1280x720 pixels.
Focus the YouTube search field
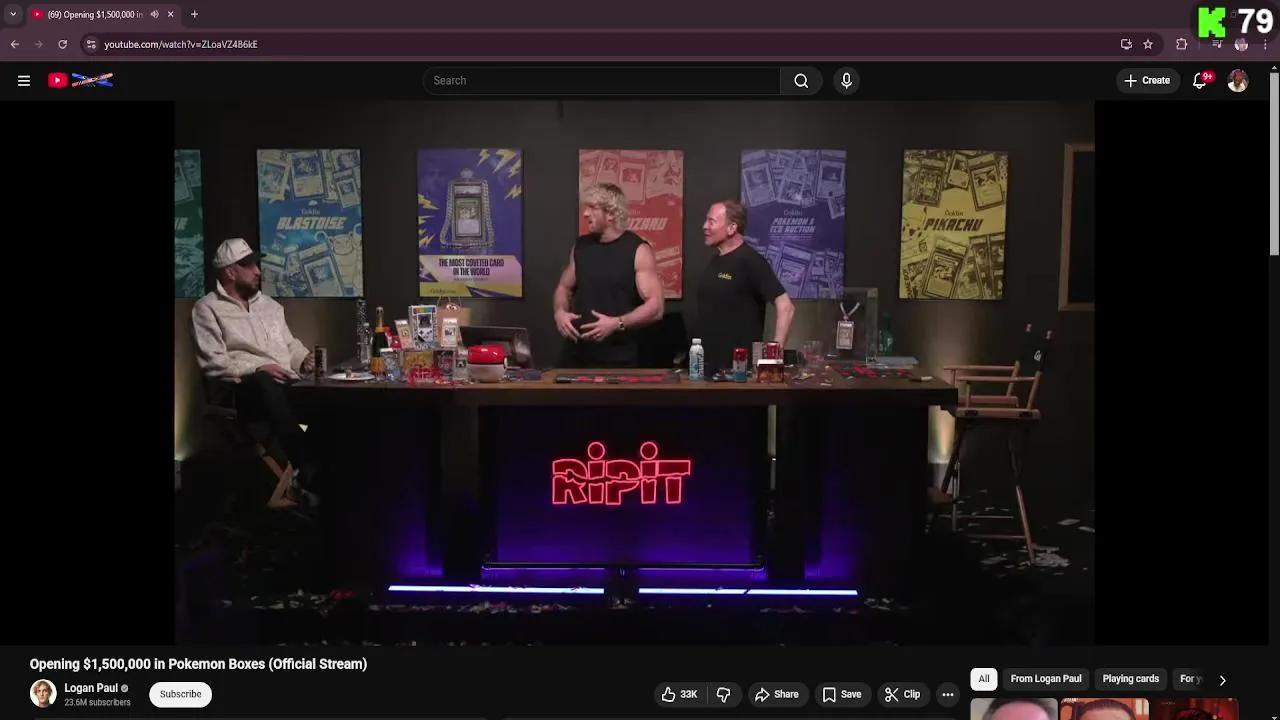tap(602, 81)
